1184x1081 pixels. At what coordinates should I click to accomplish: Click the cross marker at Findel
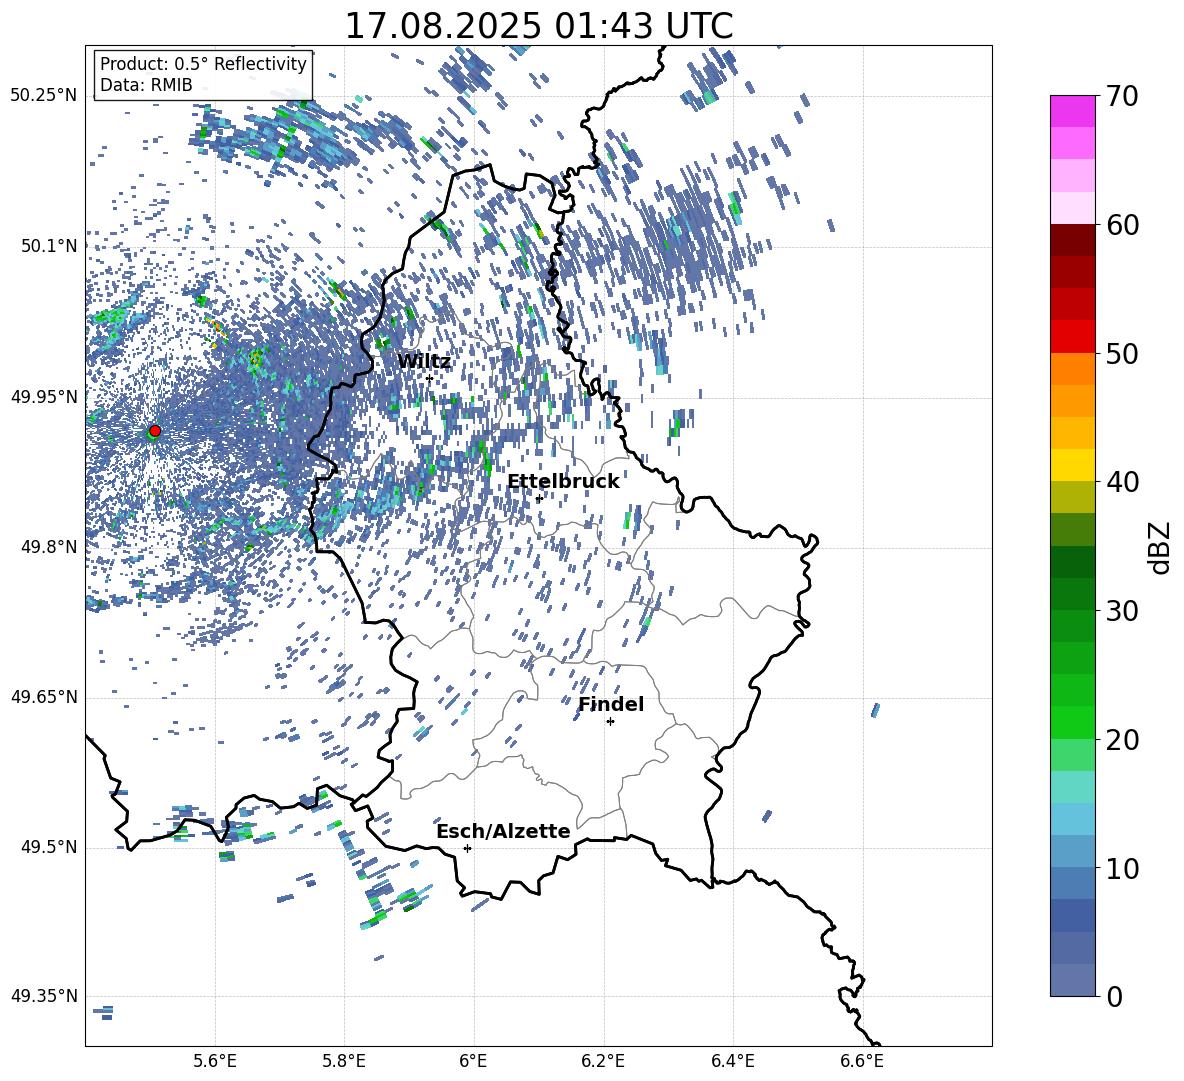coord(610,722)
